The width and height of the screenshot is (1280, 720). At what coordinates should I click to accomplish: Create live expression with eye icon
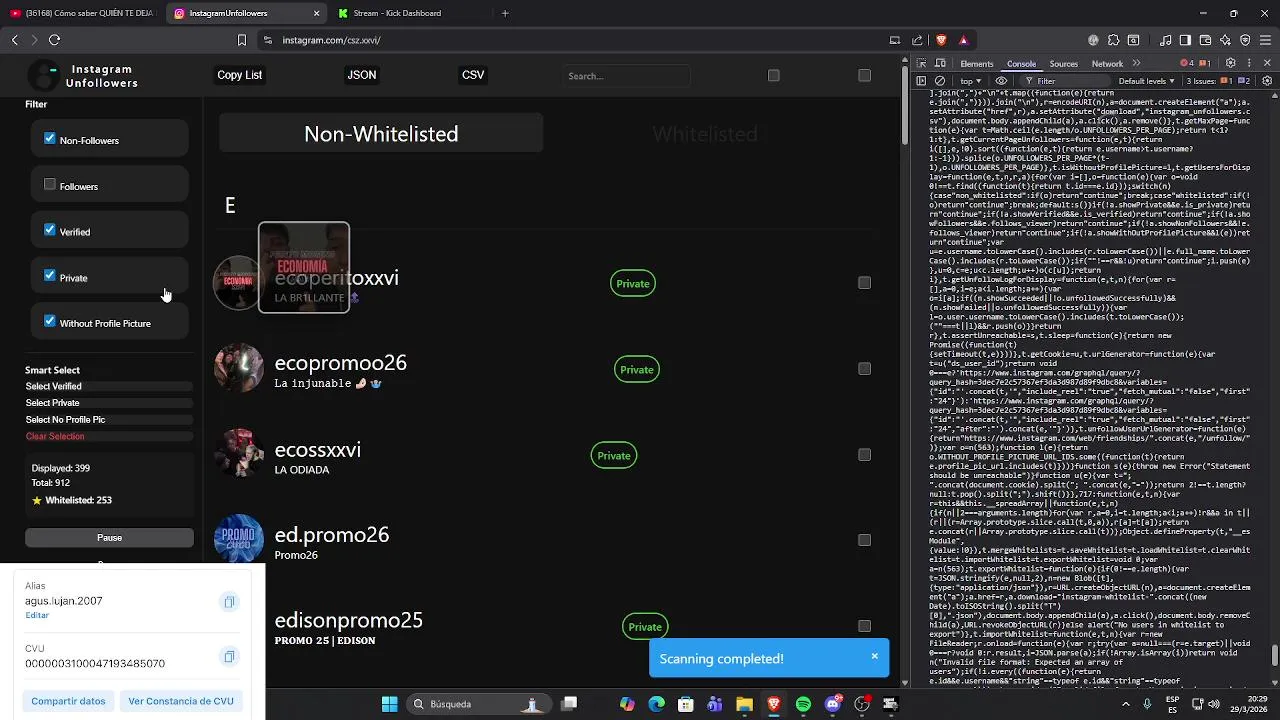pyautogui.click(x=1001, y=81)
